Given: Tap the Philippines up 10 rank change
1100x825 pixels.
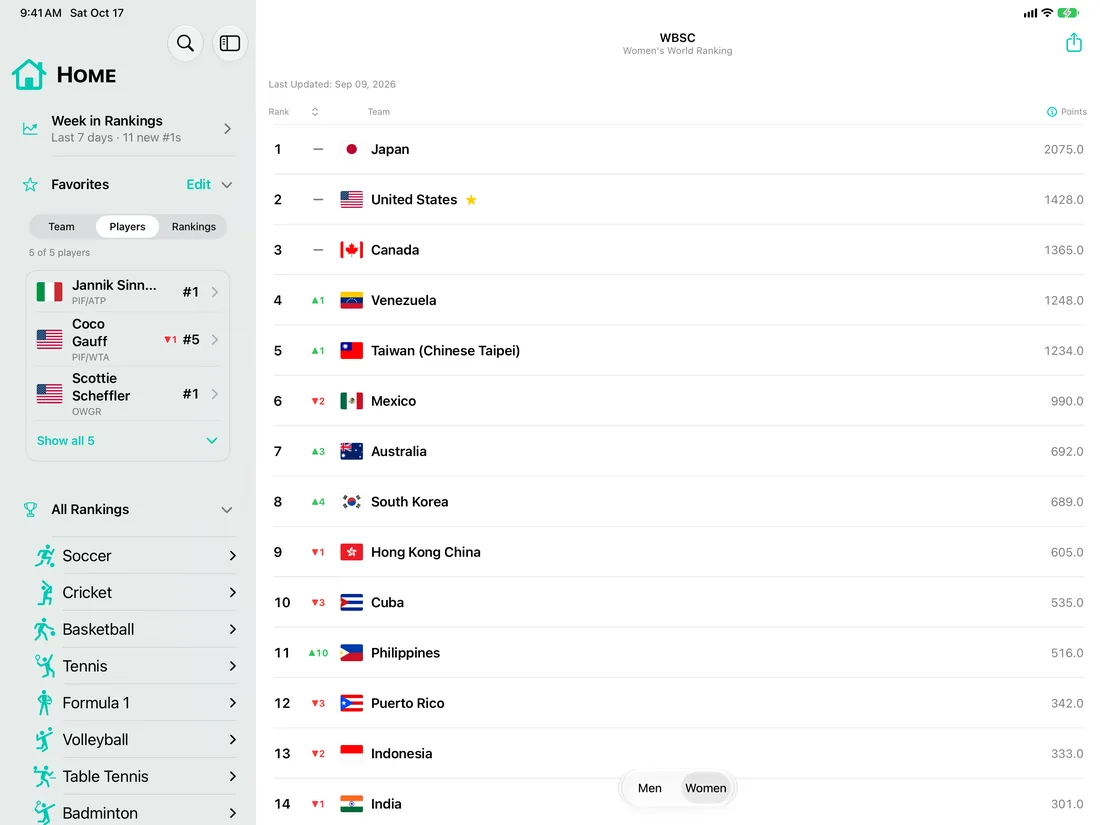Looking at the screenshot, I should pos(318,653).
